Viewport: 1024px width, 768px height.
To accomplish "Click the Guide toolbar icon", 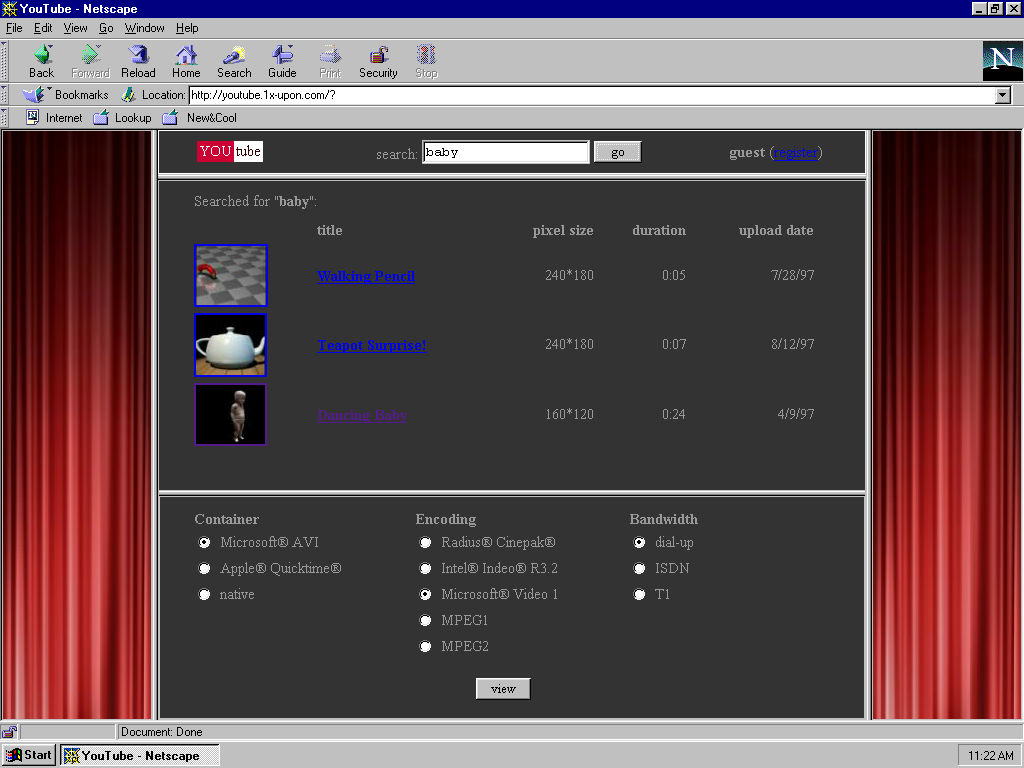I will point(282,56).
